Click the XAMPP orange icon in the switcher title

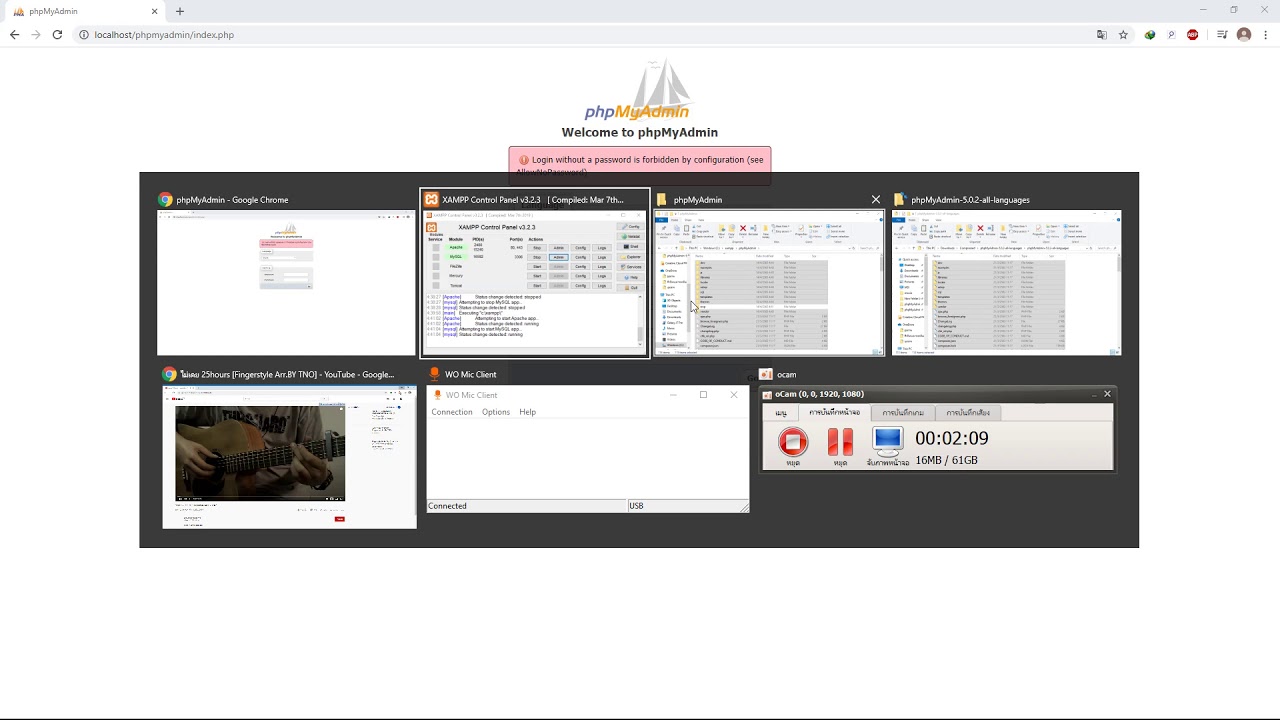click(431, 200)
